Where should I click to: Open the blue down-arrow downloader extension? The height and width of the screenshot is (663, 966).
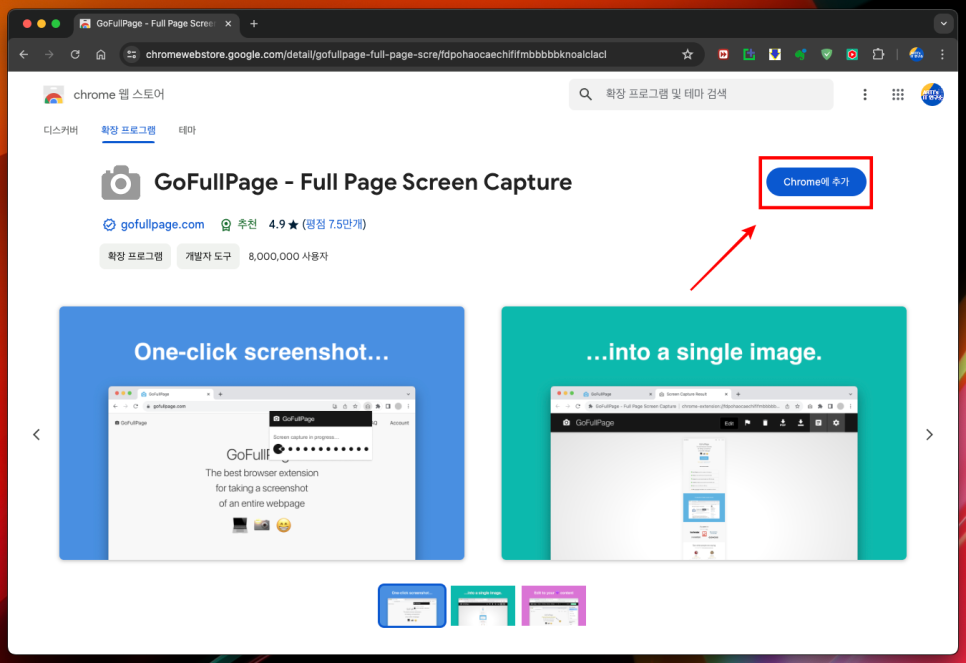pyautogui.click(x=775, y=54)
